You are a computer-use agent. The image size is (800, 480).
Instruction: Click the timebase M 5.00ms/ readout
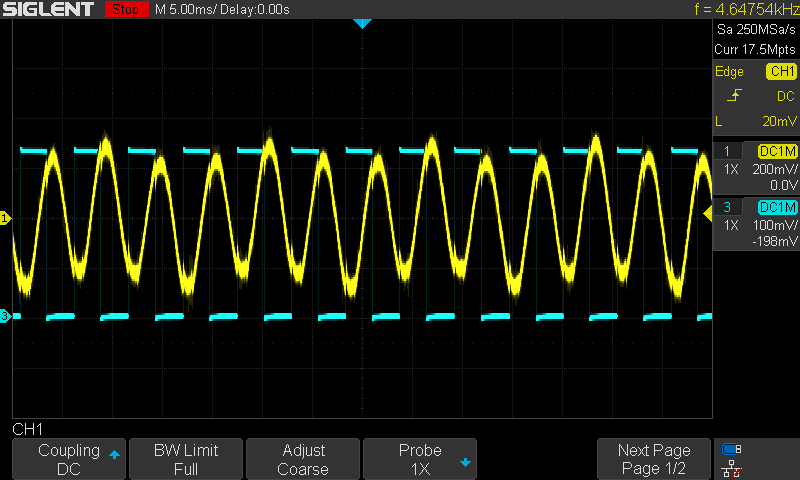pyautogui.click(x=186, y=10)
